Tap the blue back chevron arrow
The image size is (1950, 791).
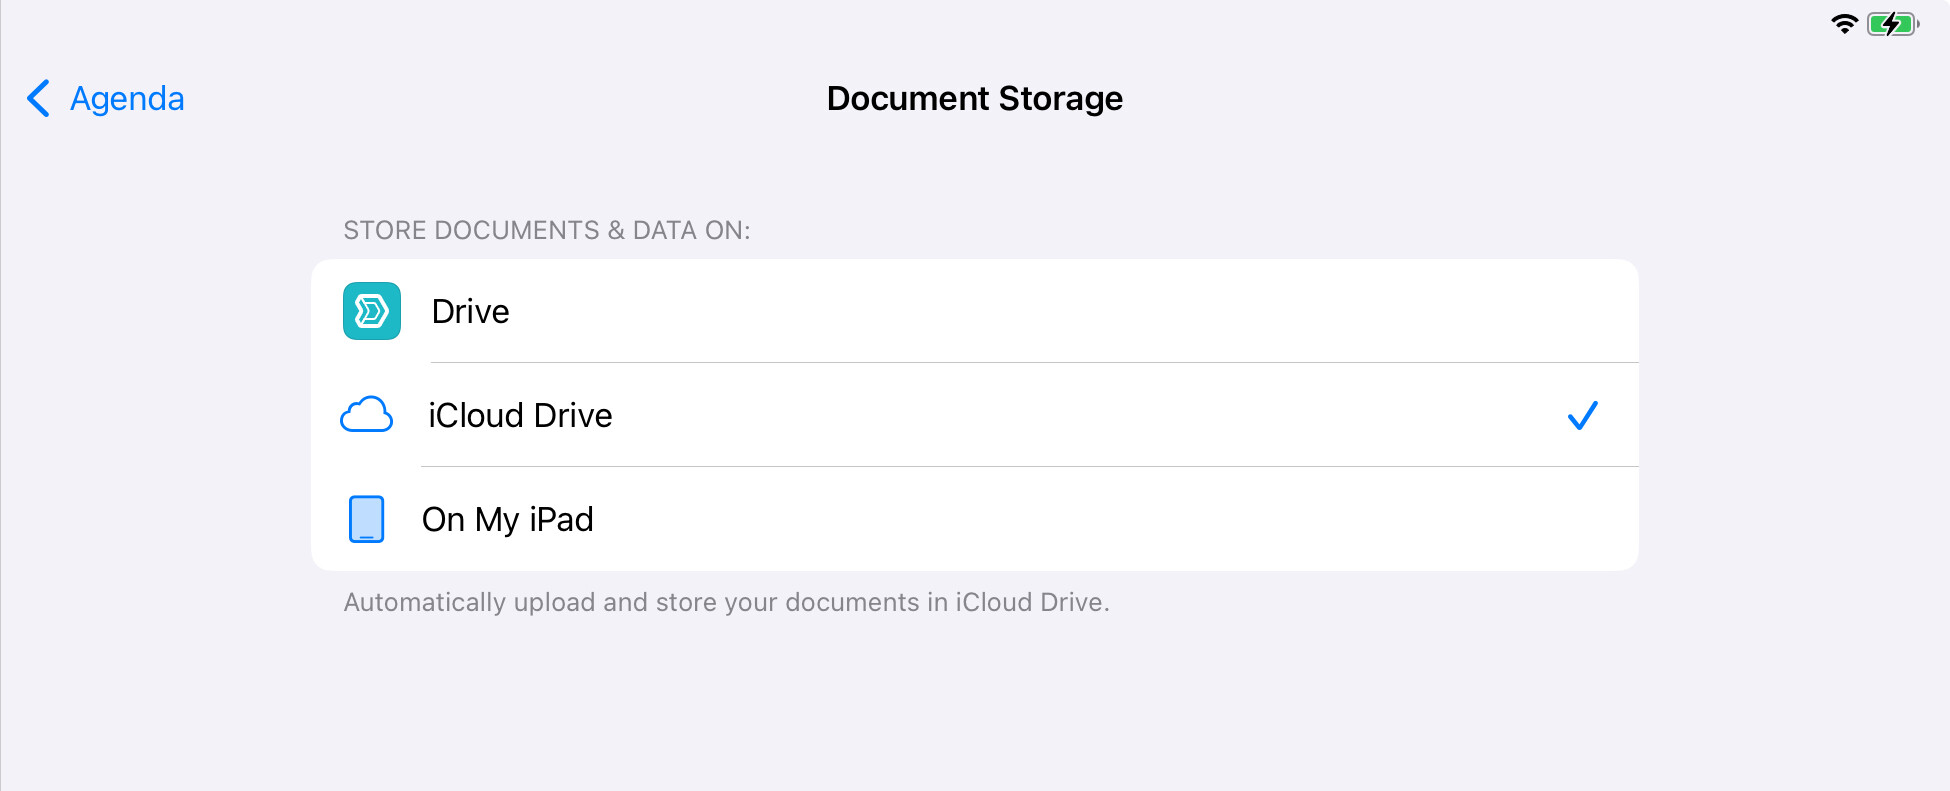38,98
